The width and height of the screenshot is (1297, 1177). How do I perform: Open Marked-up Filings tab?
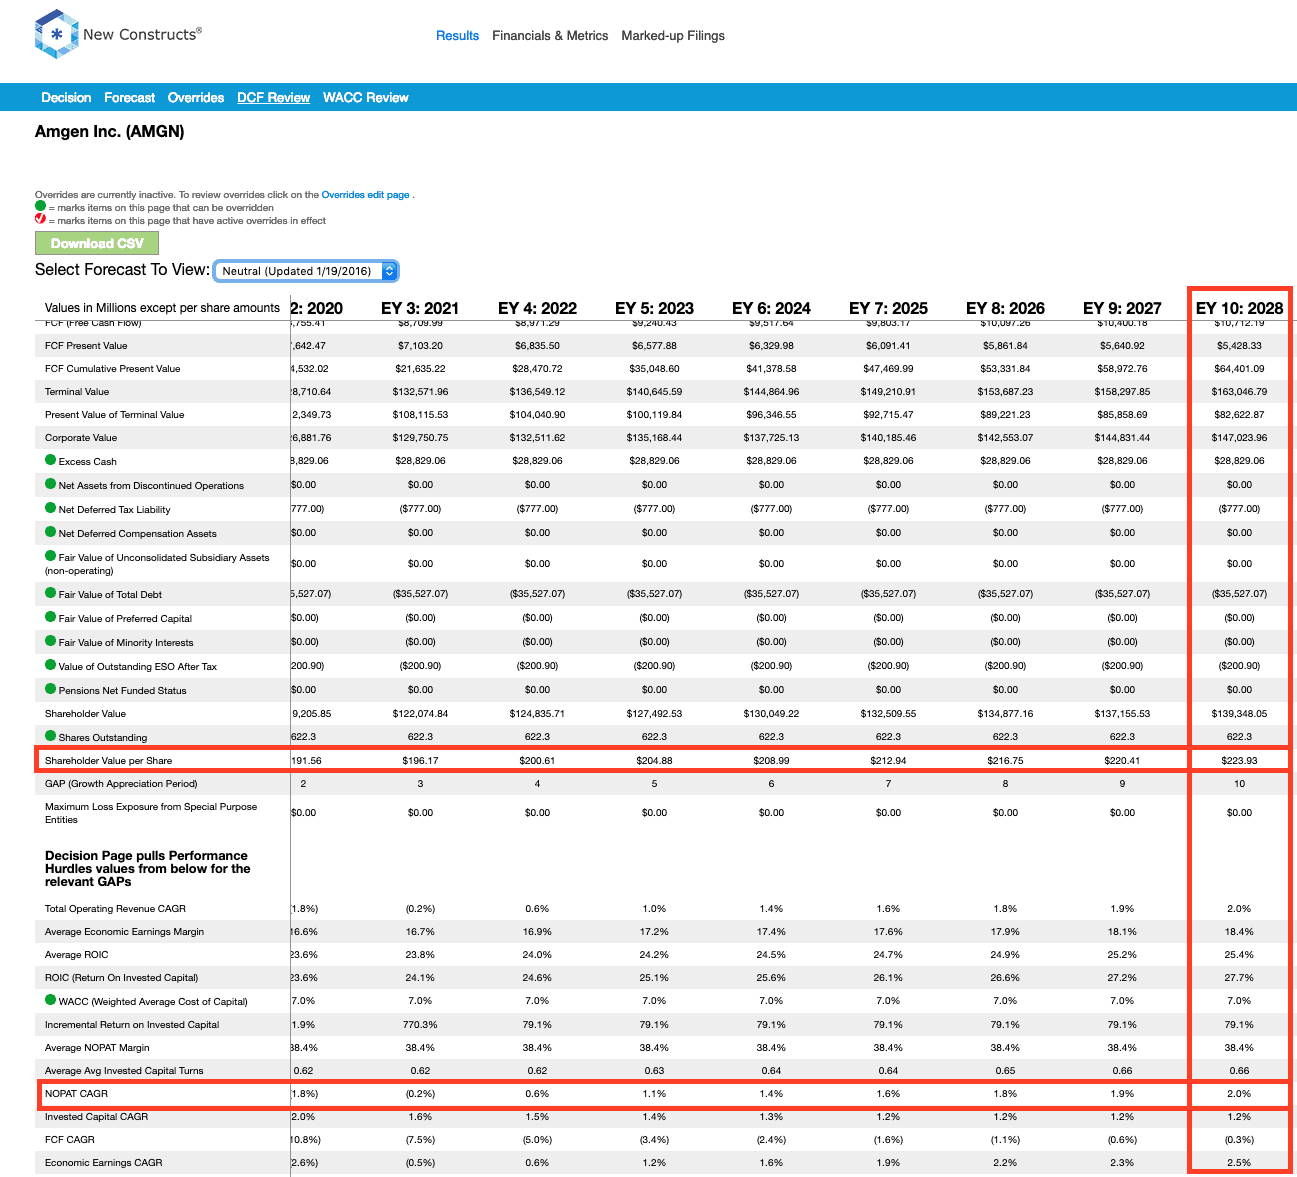point(673,35)
